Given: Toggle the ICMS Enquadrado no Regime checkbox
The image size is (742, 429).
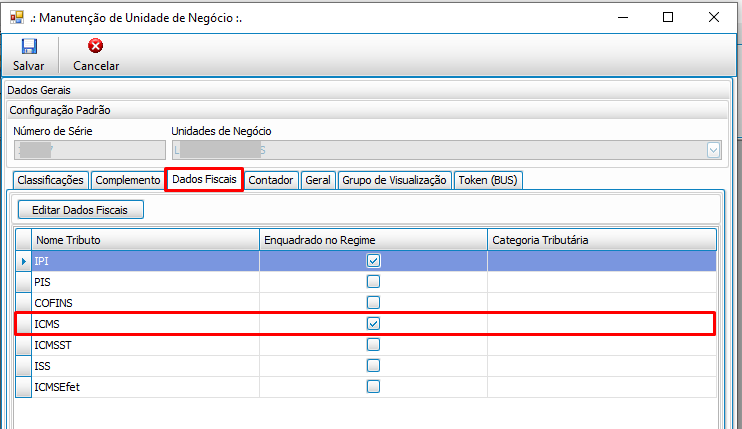Looking at the screenshot, I should tap(373, 324).
